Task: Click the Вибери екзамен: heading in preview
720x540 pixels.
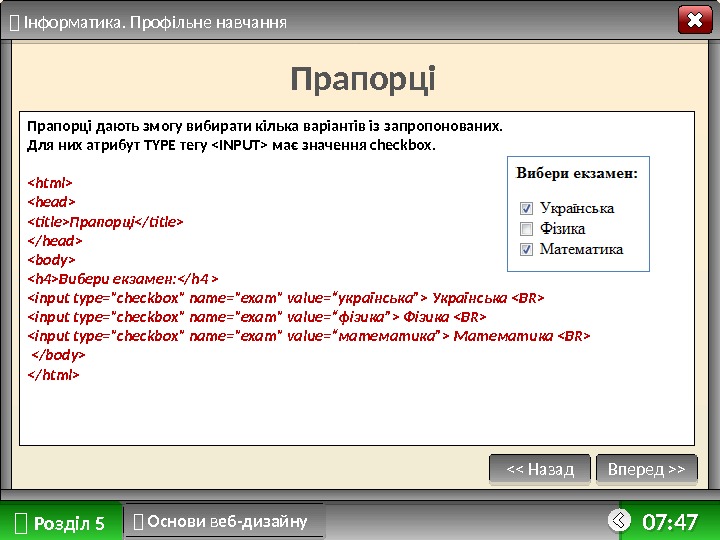Action: [577, 173]
